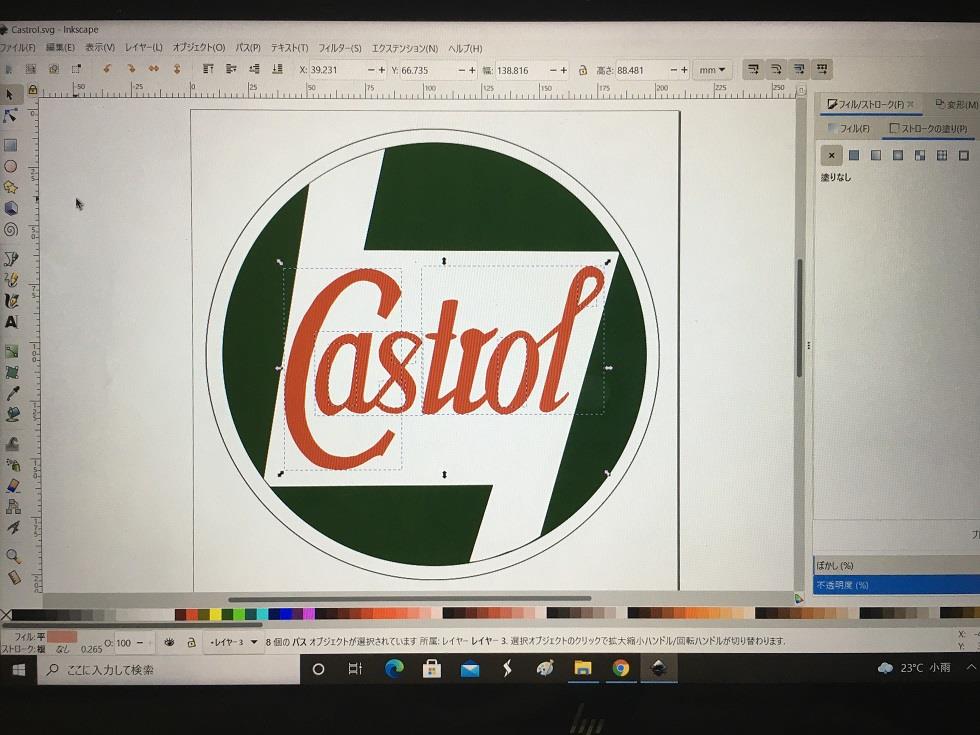Raise selection to top
980x735 pixels.
[x=208, y=69]
